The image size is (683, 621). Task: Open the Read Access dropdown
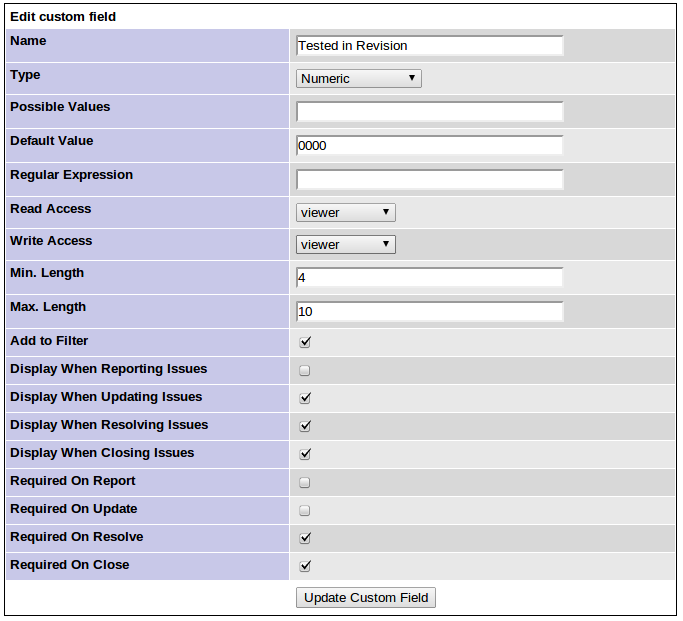click(x=346, y=213)
